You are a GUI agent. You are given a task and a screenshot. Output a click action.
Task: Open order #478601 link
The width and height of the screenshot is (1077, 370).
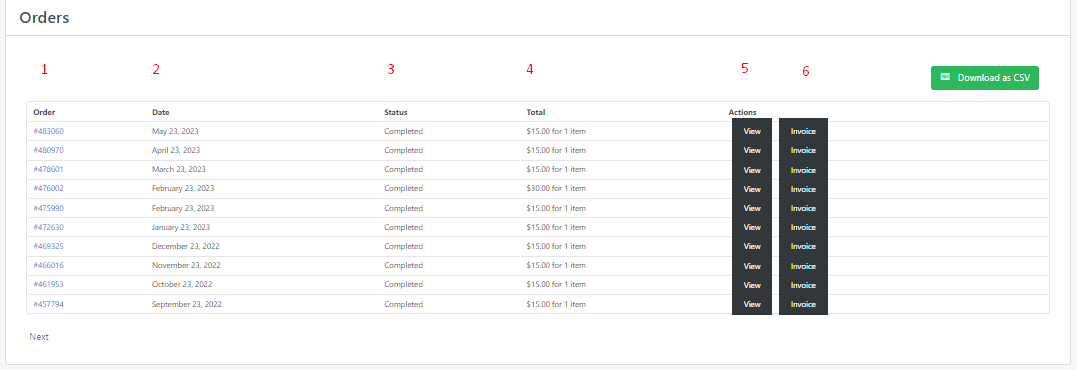coord(49,169)
